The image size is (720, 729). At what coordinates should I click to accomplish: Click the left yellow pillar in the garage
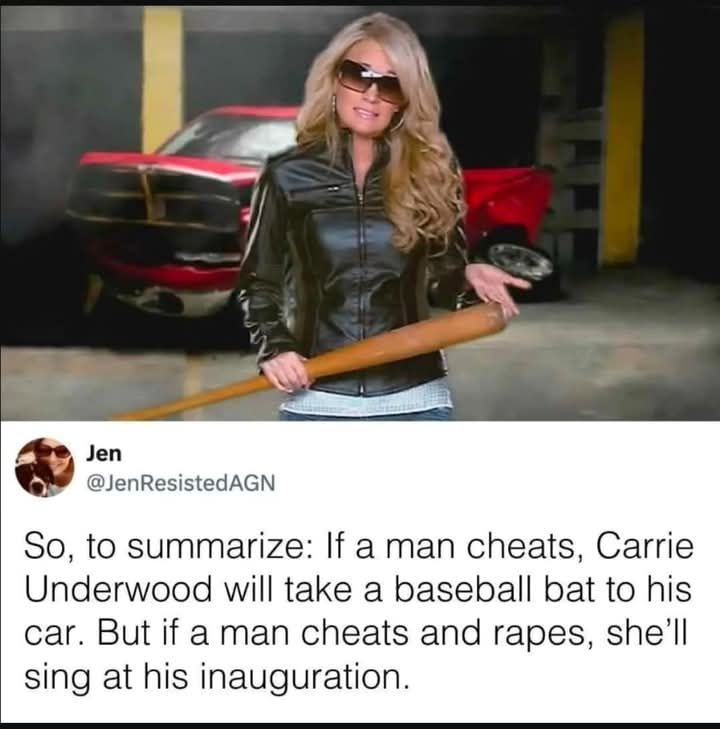162,79
